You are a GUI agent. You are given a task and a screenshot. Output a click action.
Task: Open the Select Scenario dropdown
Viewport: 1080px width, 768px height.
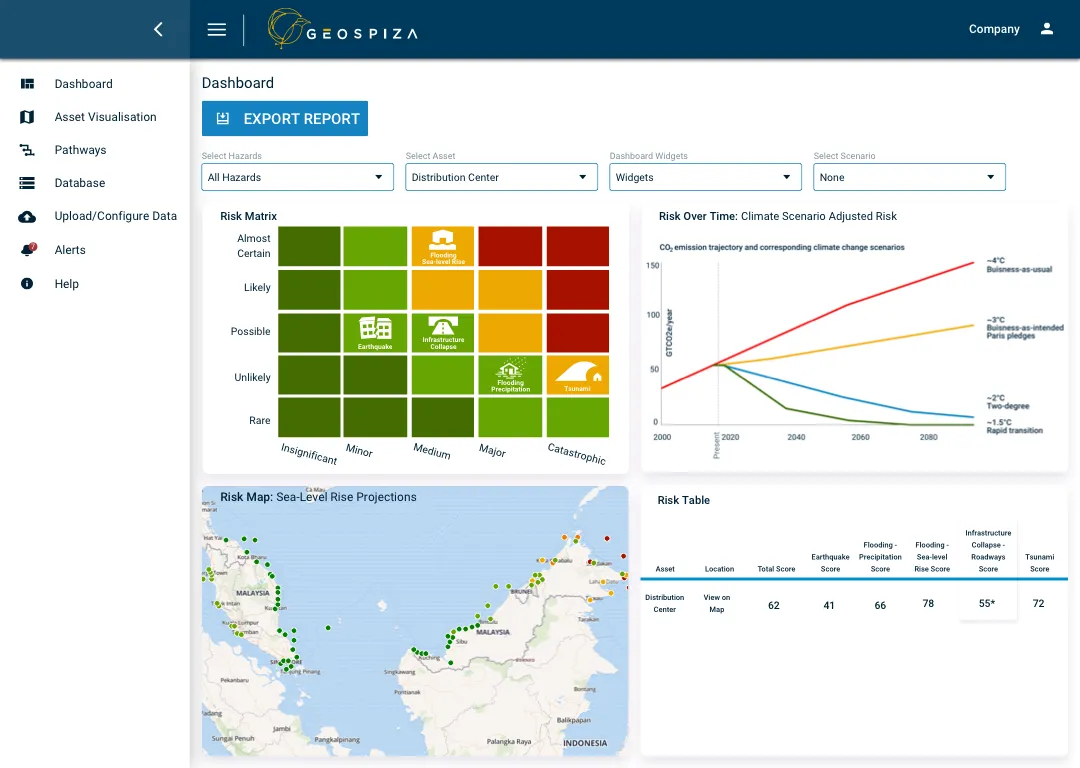tap(909, 177)
